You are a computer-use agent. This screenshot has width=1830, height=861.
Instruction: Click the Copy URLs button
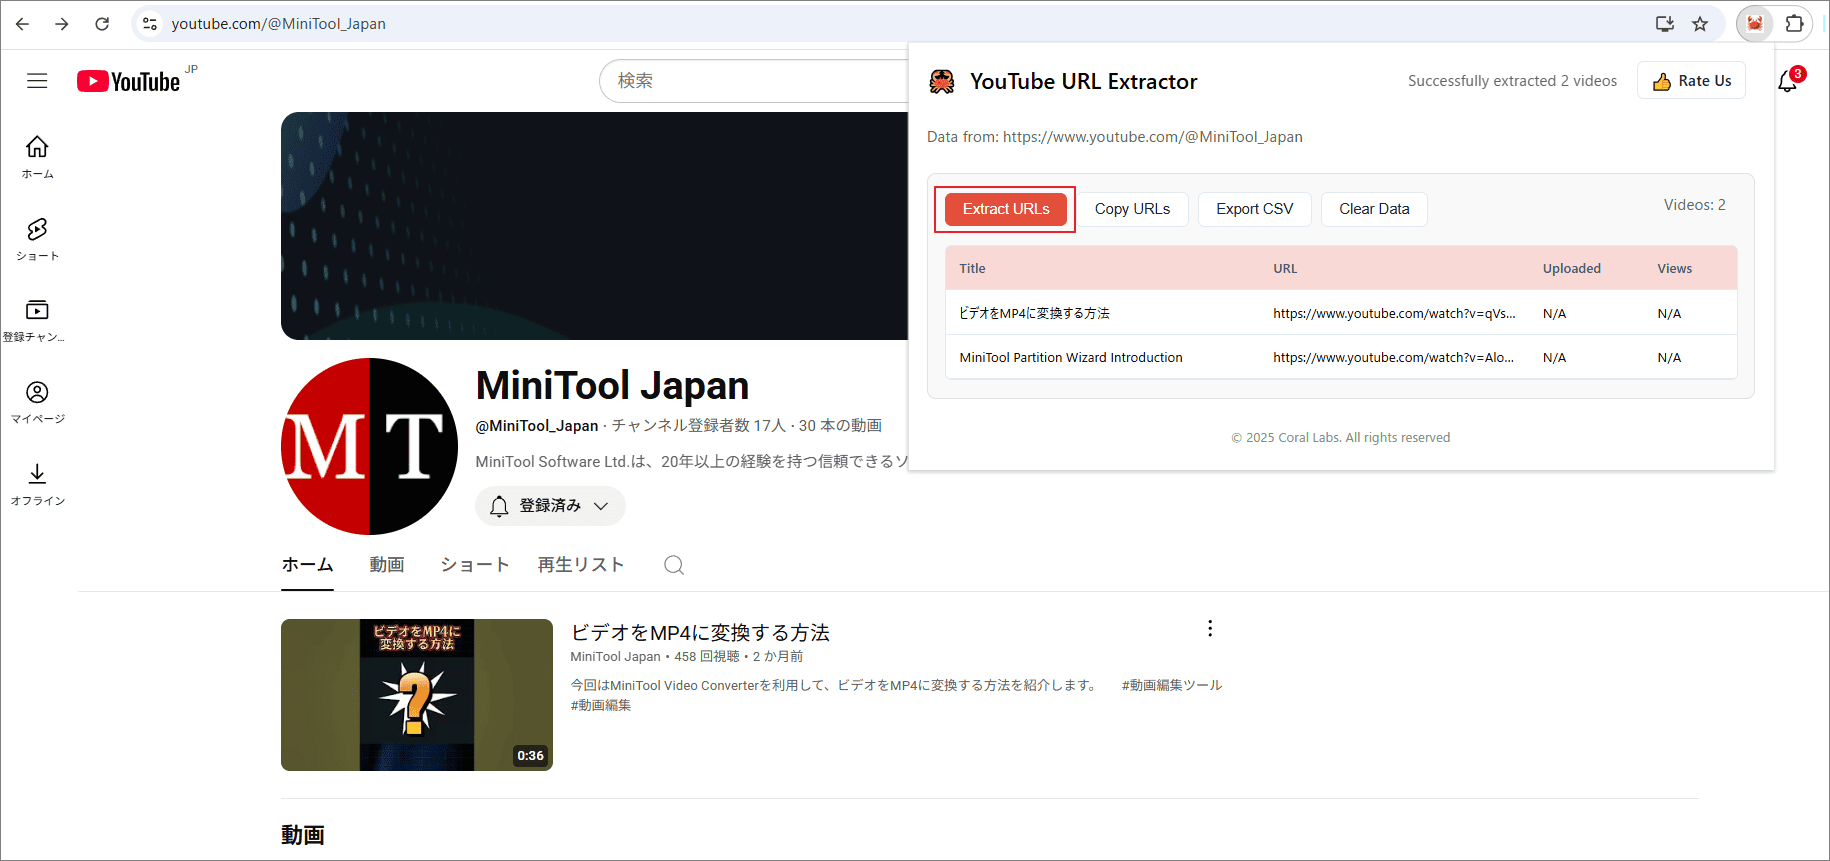point(1132,209)
